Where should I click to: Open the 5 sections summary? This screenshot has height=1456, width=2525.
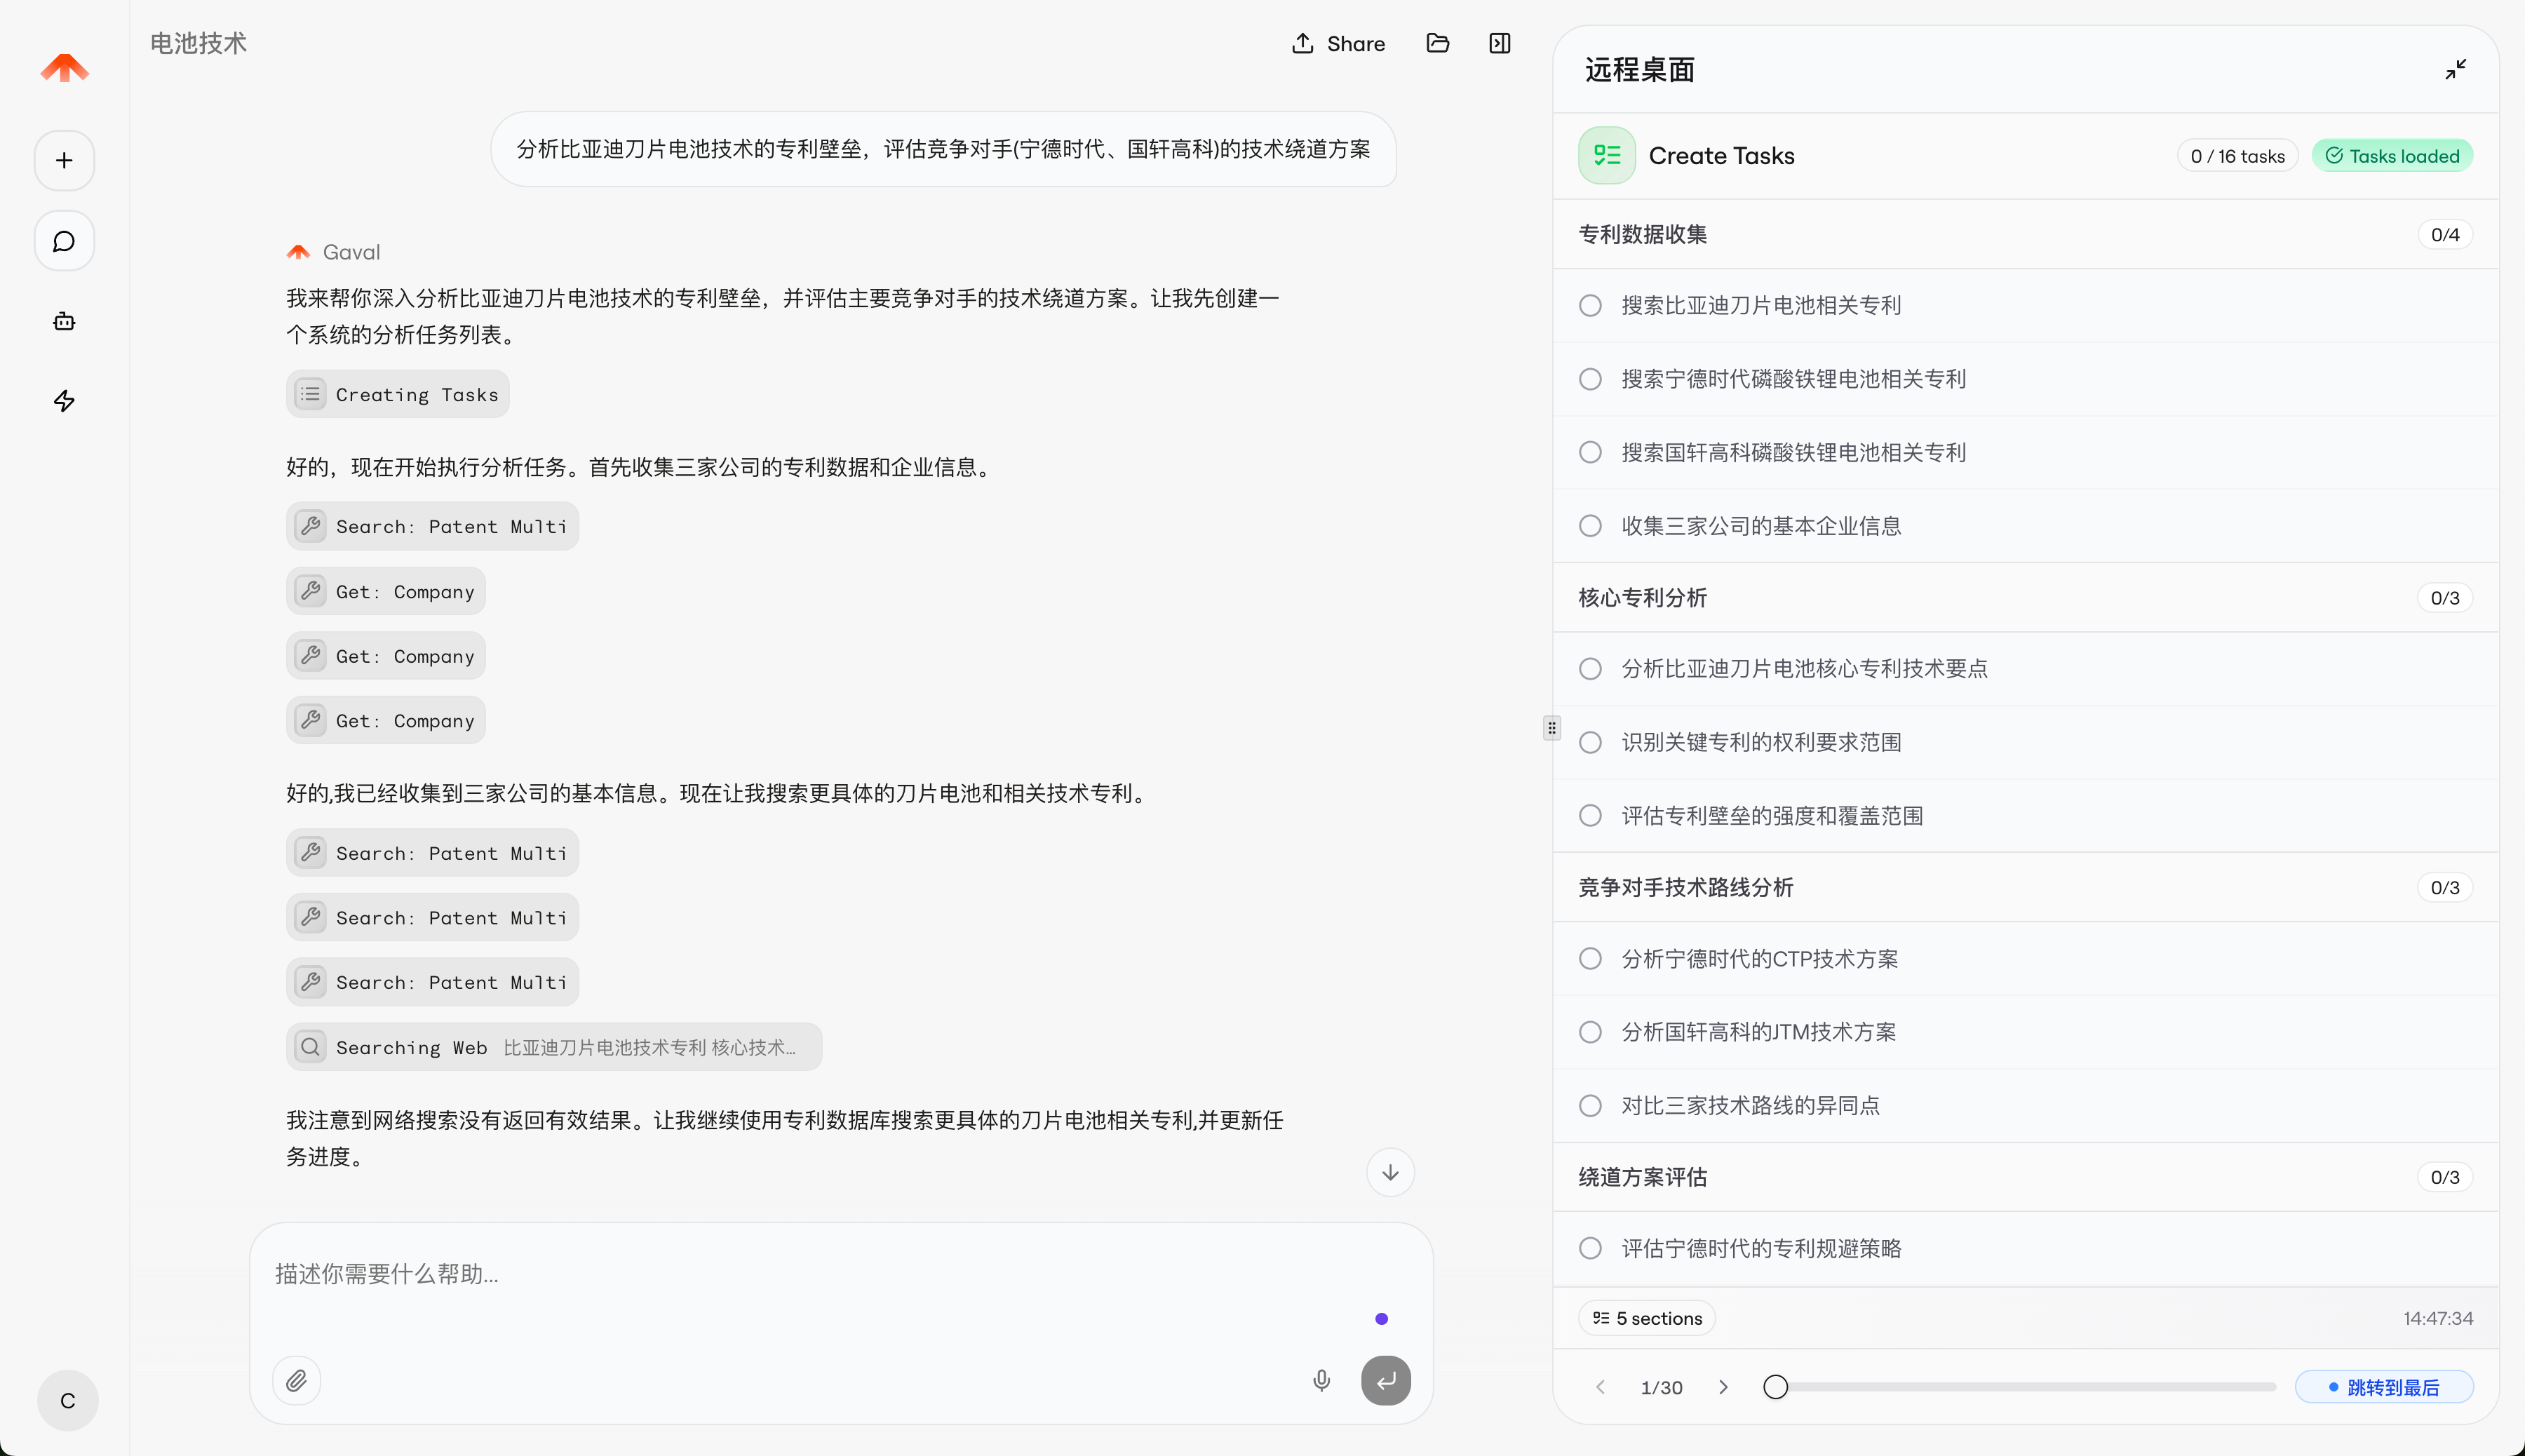[1646, 1318]
